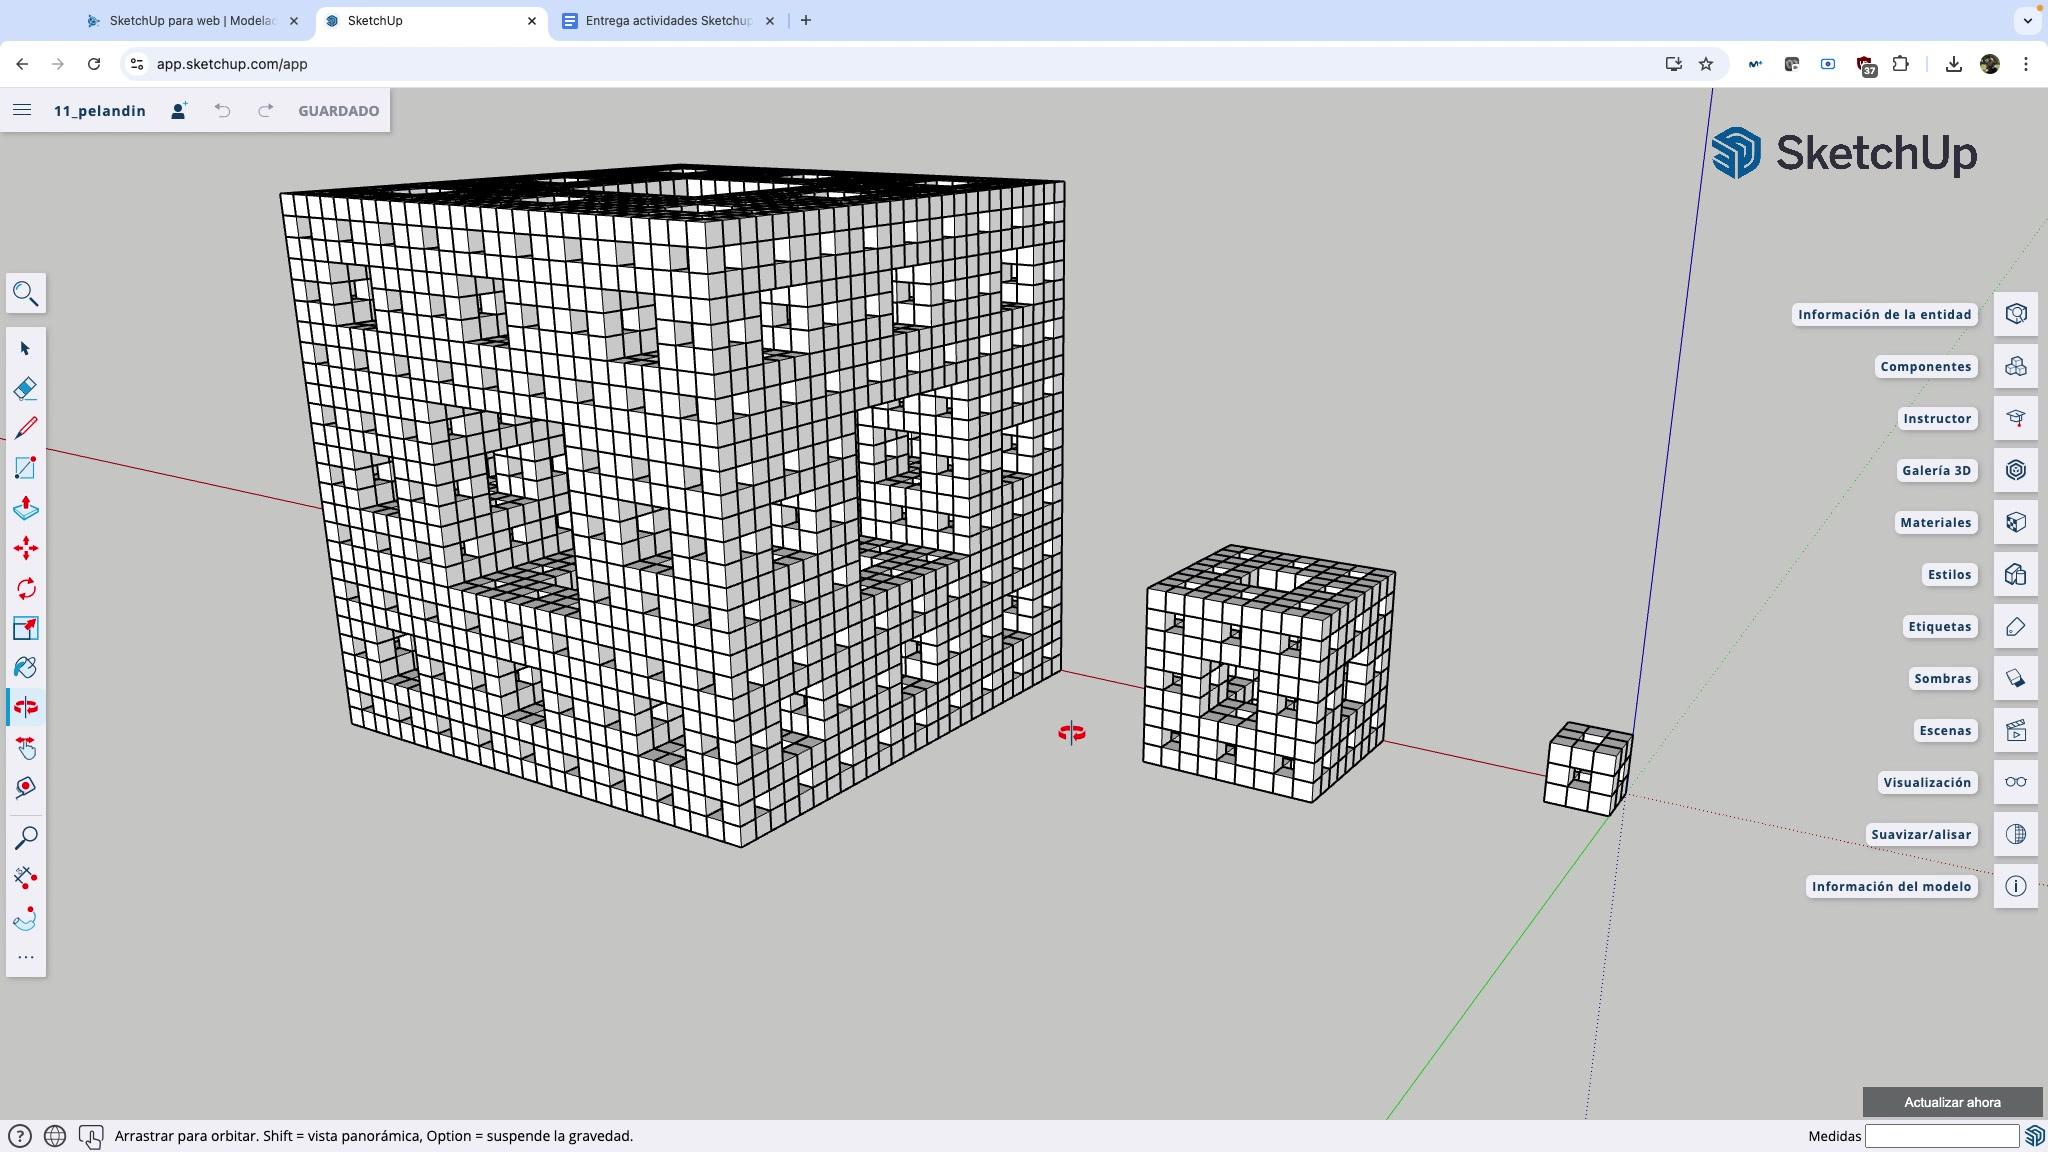The width and height of the screenshot is (2048, 1152).
Task: Select the Move tool
Action: point(25,548)
